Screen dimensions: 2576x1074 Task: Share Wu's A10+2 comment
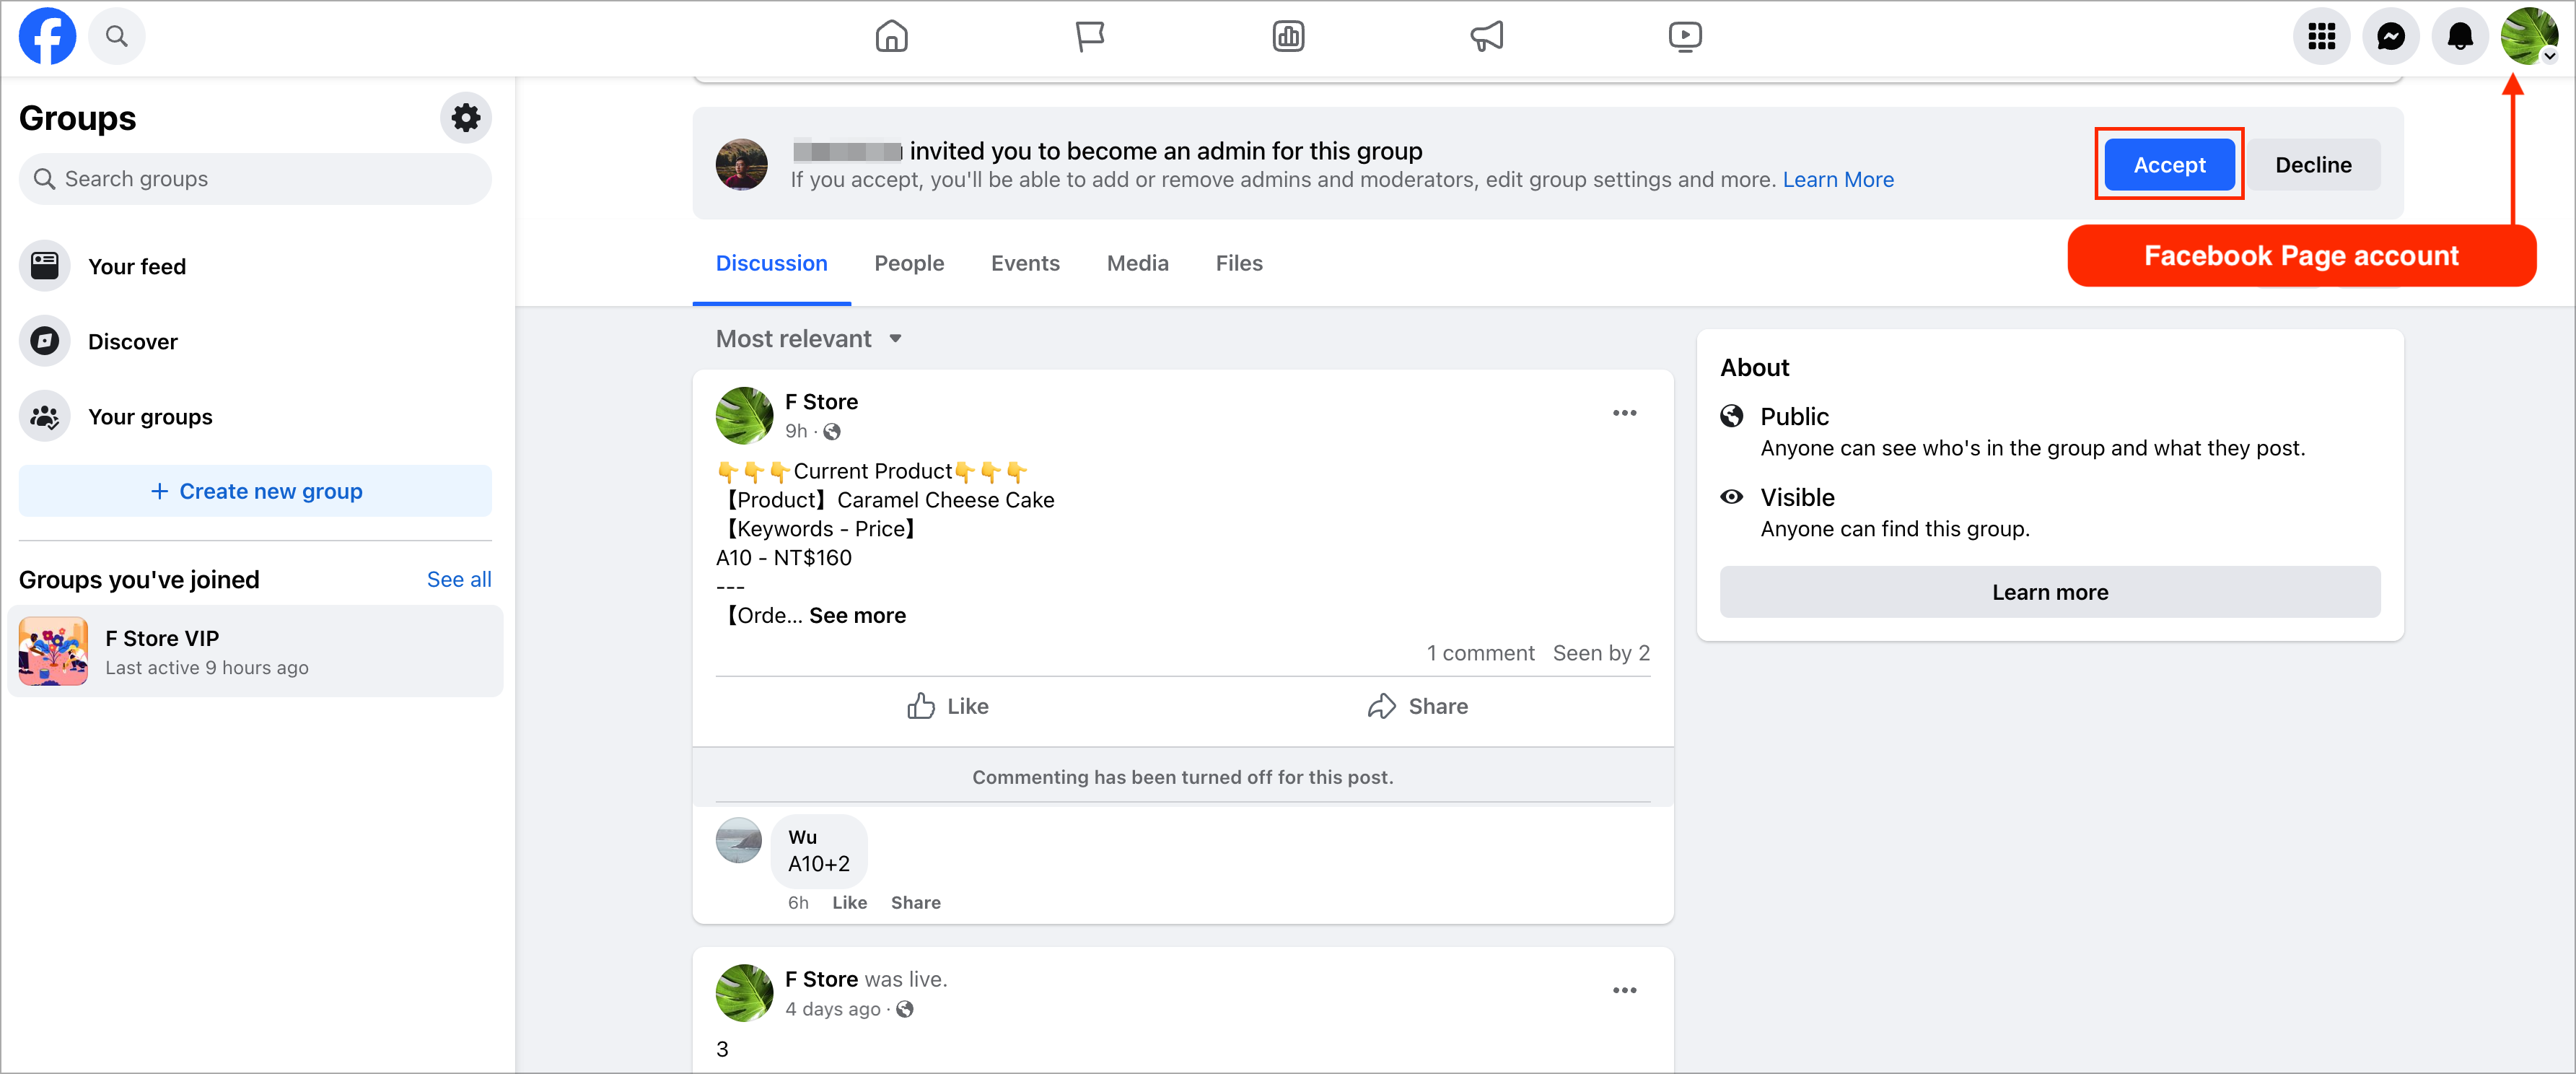[x=915, y=903]
